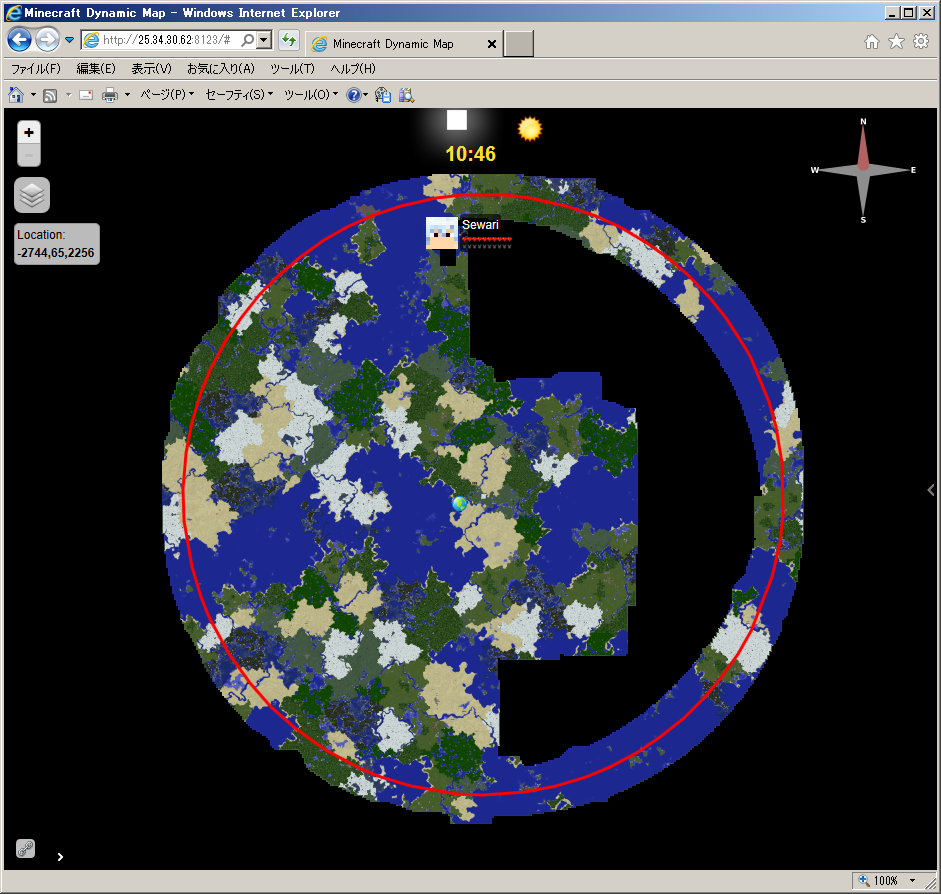The height and width of the screenshot is (894, 941).
Task: Open the セーフティ(S) dropdown menu
Action: pos(239,95)
